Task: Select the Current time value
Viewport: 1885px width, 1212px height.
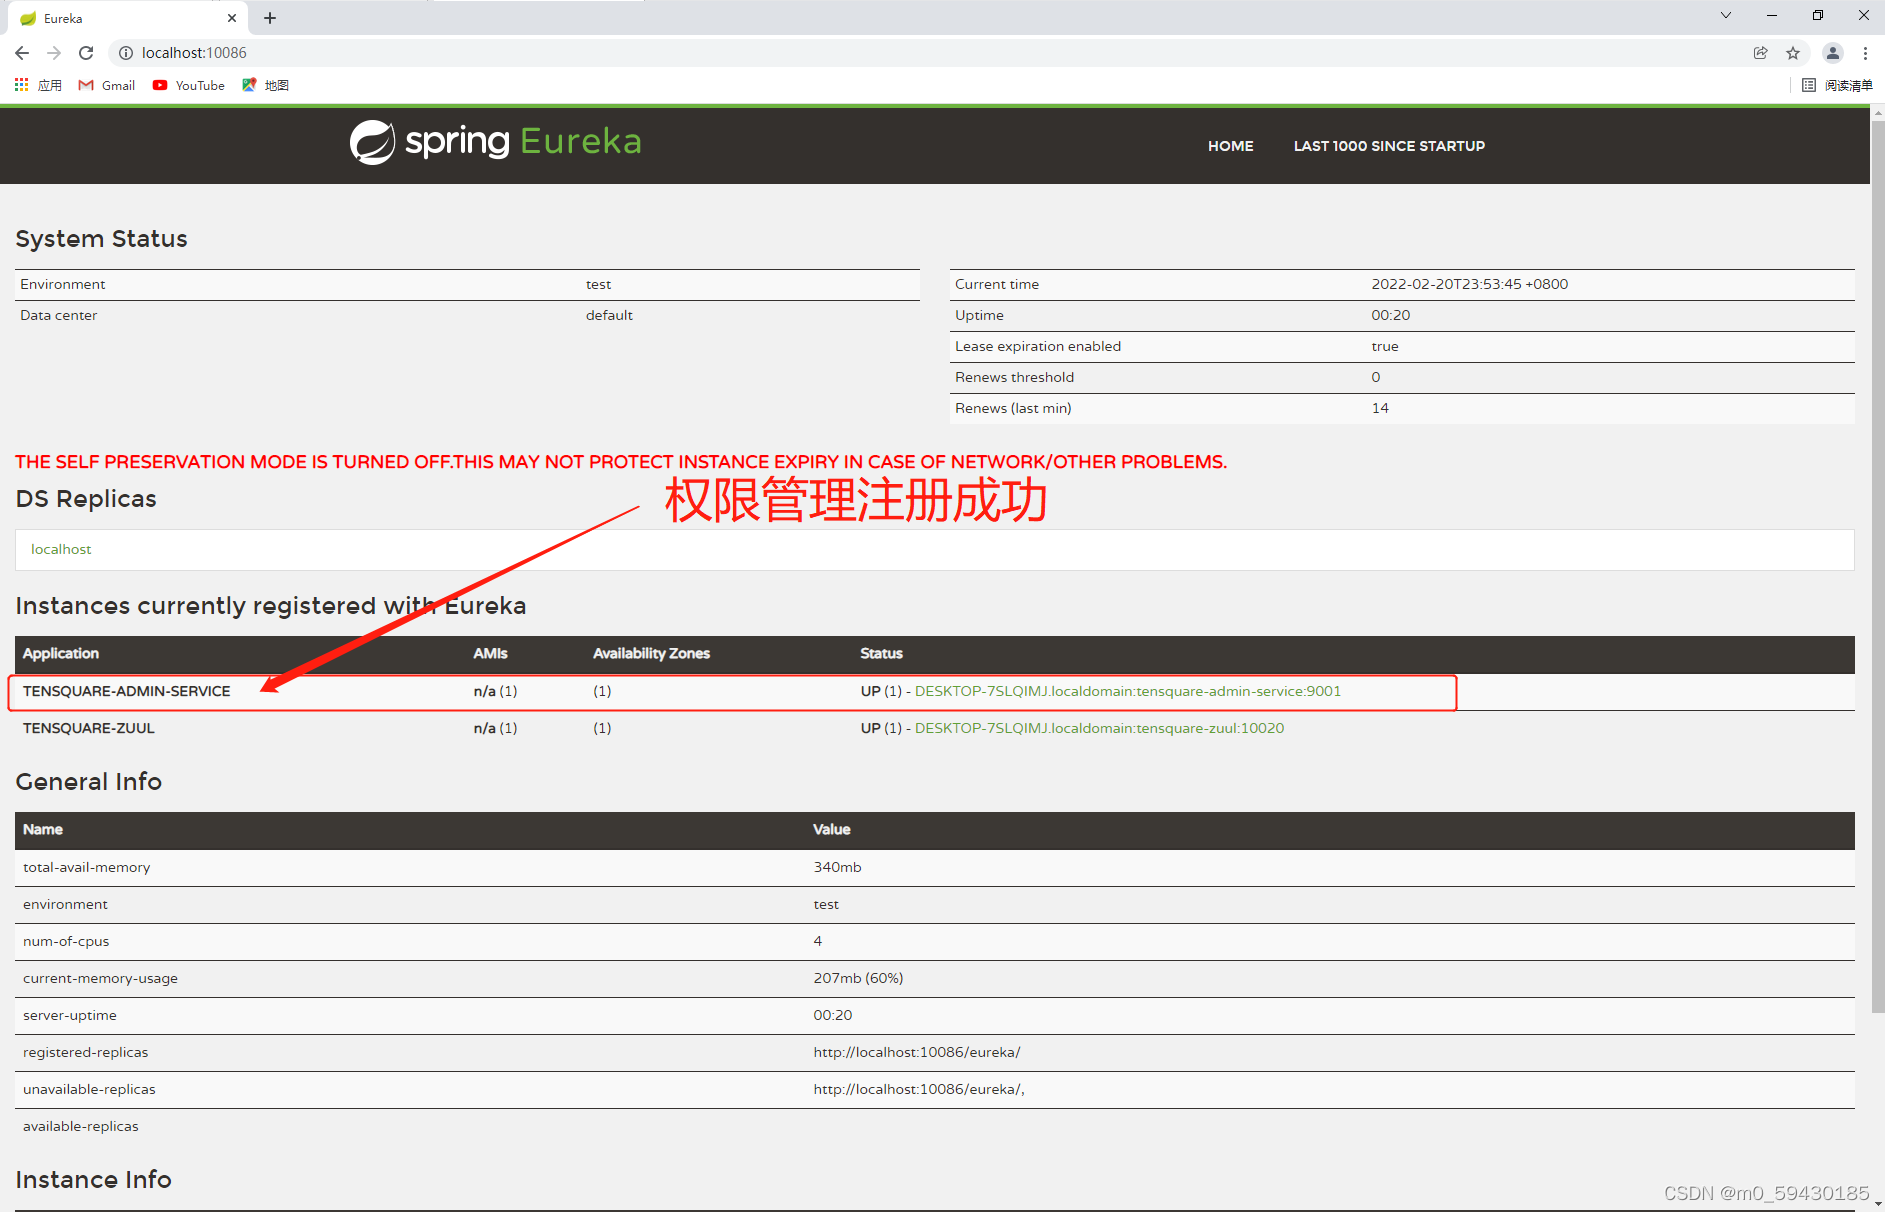Action: click(1469, 284)
